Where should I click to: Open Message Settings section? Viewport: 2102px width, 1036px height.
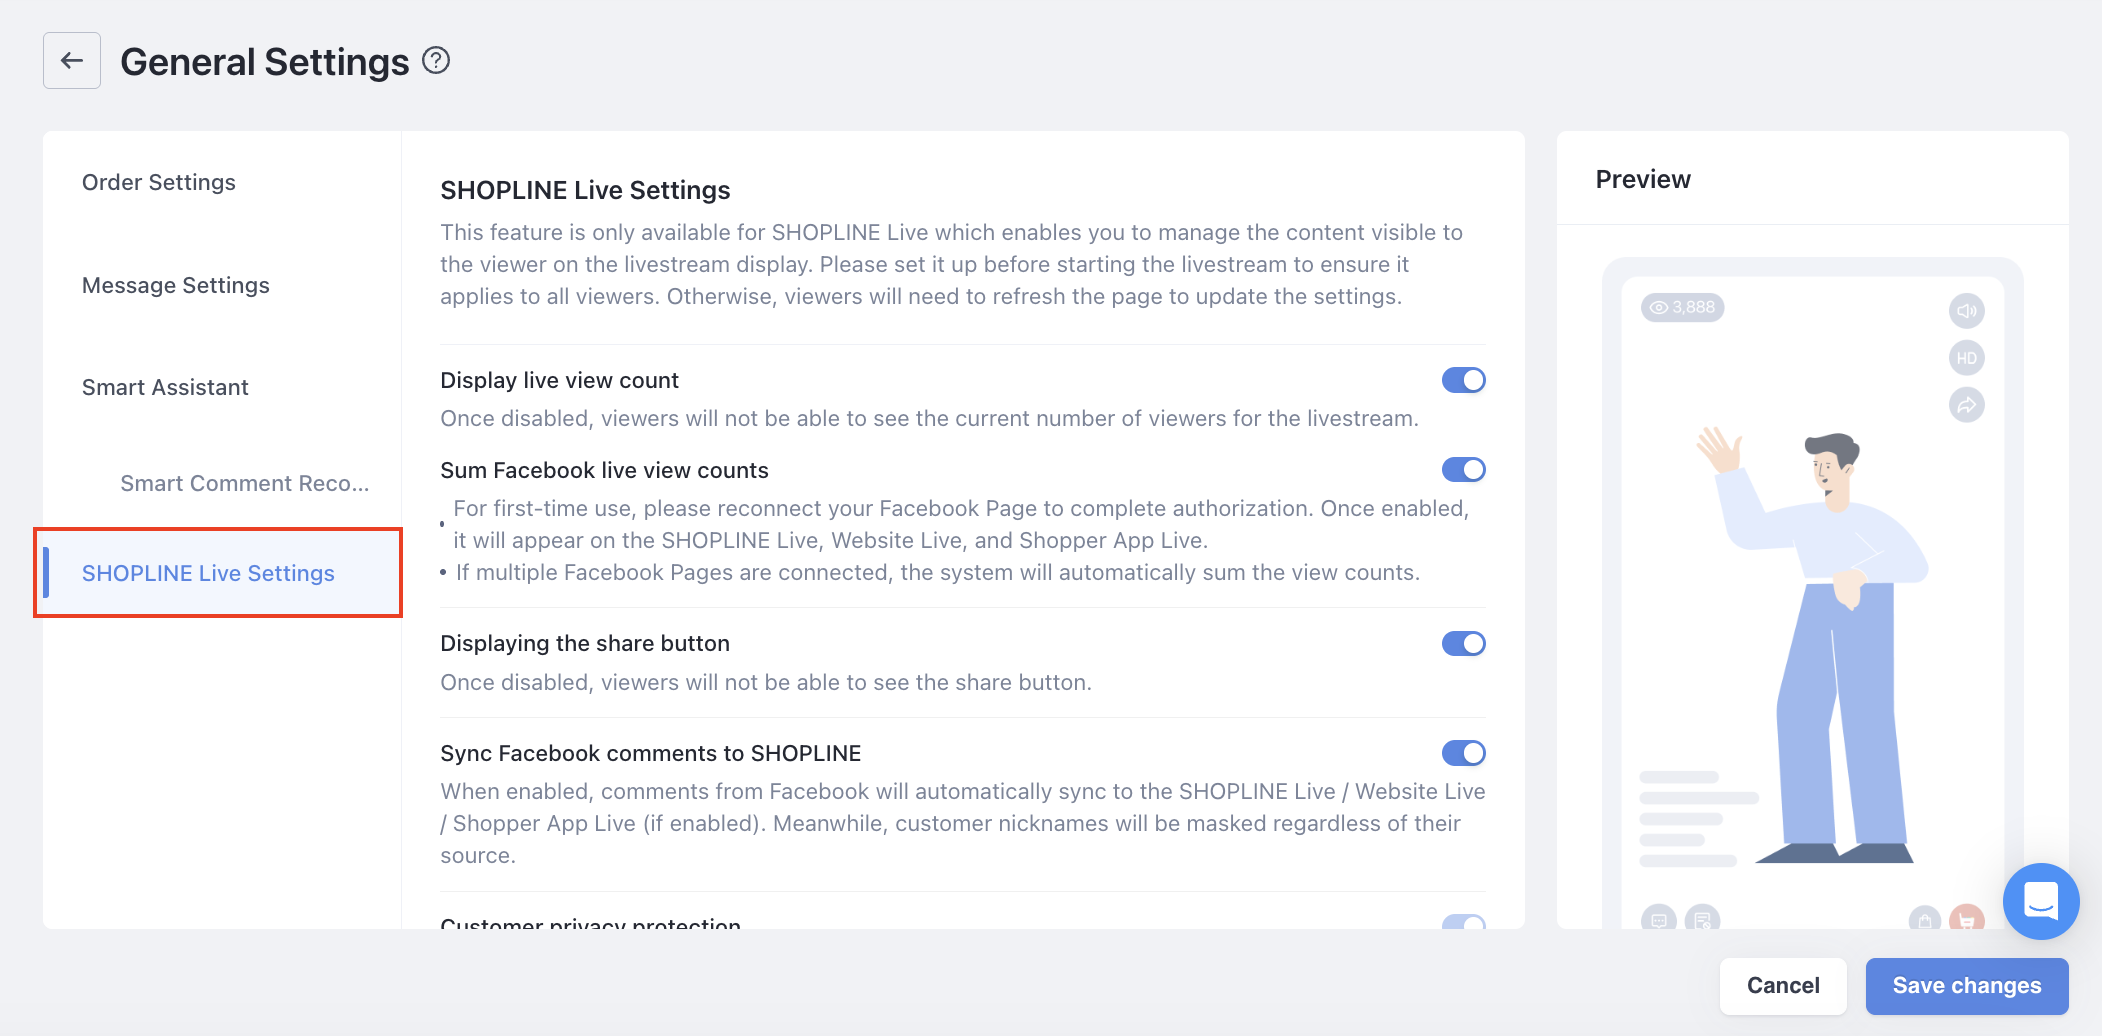point(176,285)
